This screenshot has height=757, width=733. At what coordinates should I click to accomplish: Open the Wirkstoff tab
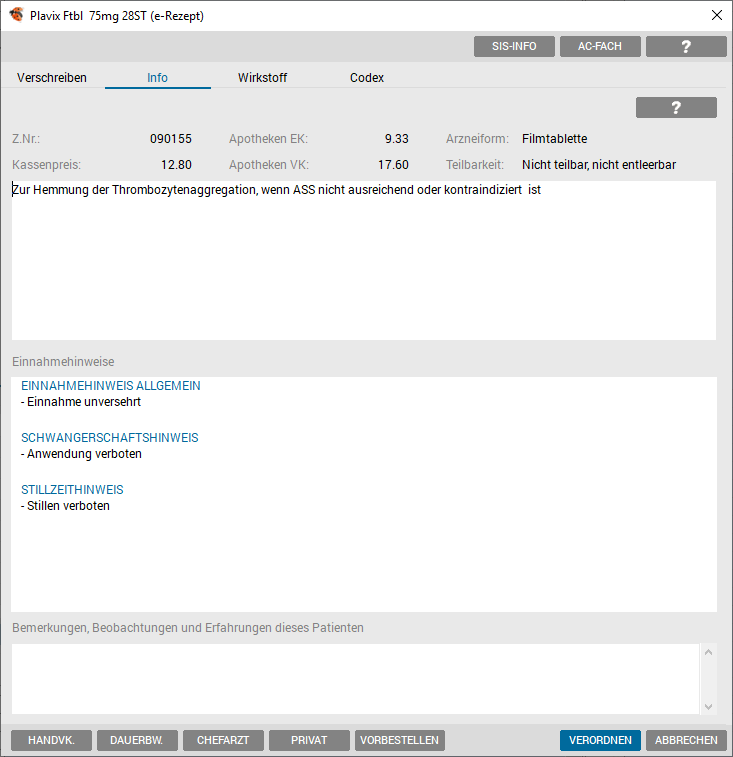(263, 78)
